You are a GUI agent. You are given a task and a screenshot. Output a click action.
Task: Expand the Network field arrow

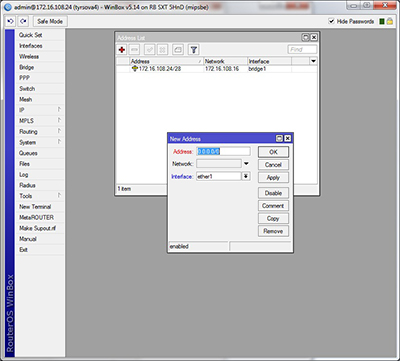click(x=246, y=164)
